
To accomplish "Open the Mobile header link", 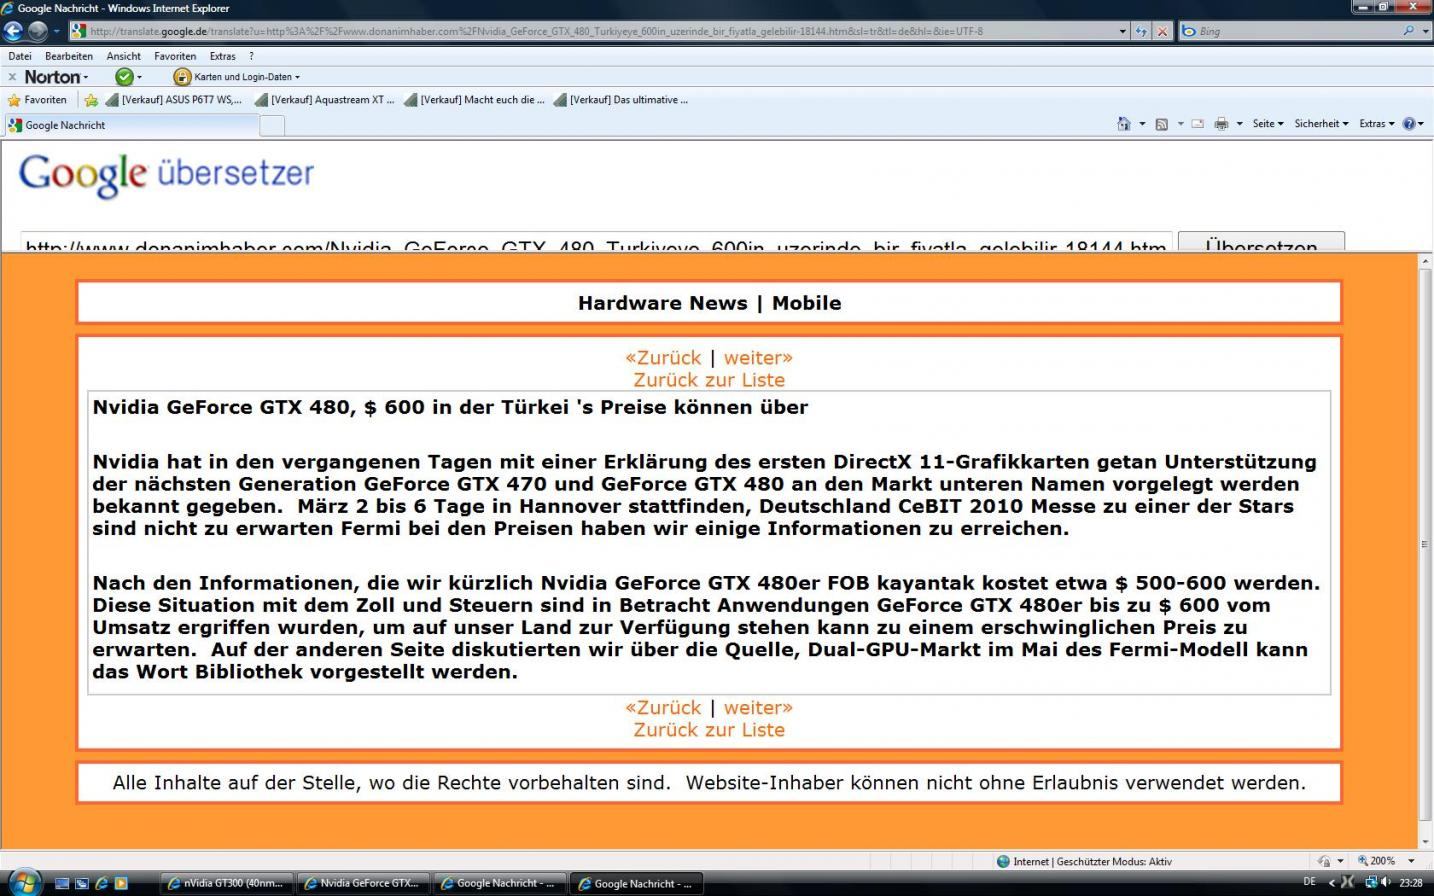I will click(806, 303).
